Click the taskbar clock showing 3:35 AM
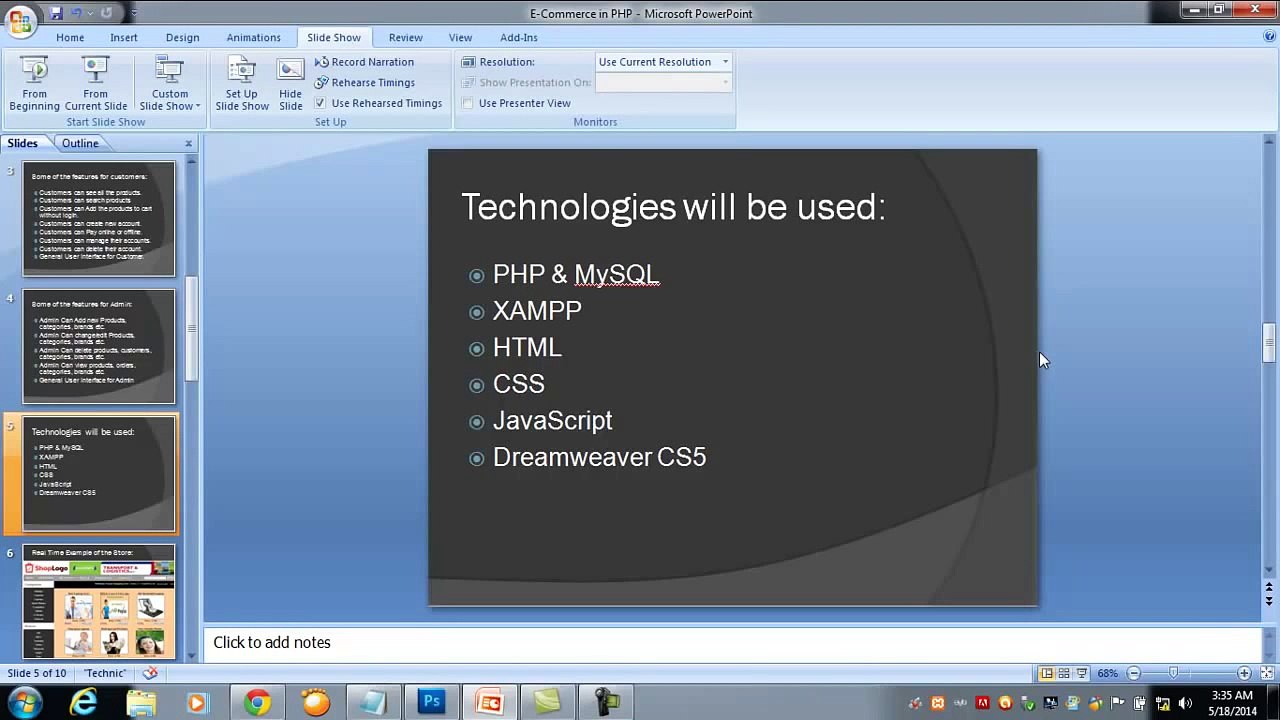This screenshot has height=720, width=1280. pyautogui.click(x=1232, y=703)
